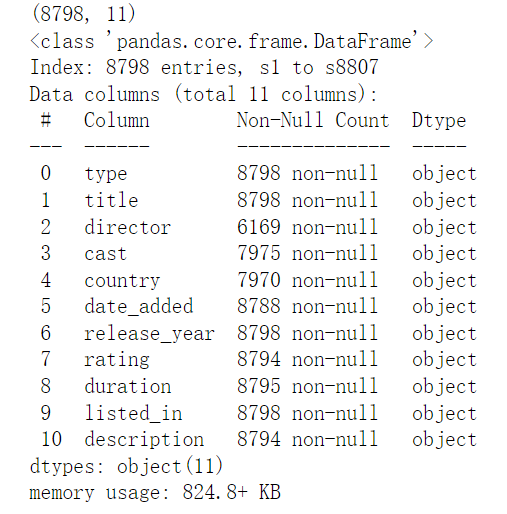Viewport: 507px width, 514px height.
Task: Click the Data columns total line
Action: 203,94
